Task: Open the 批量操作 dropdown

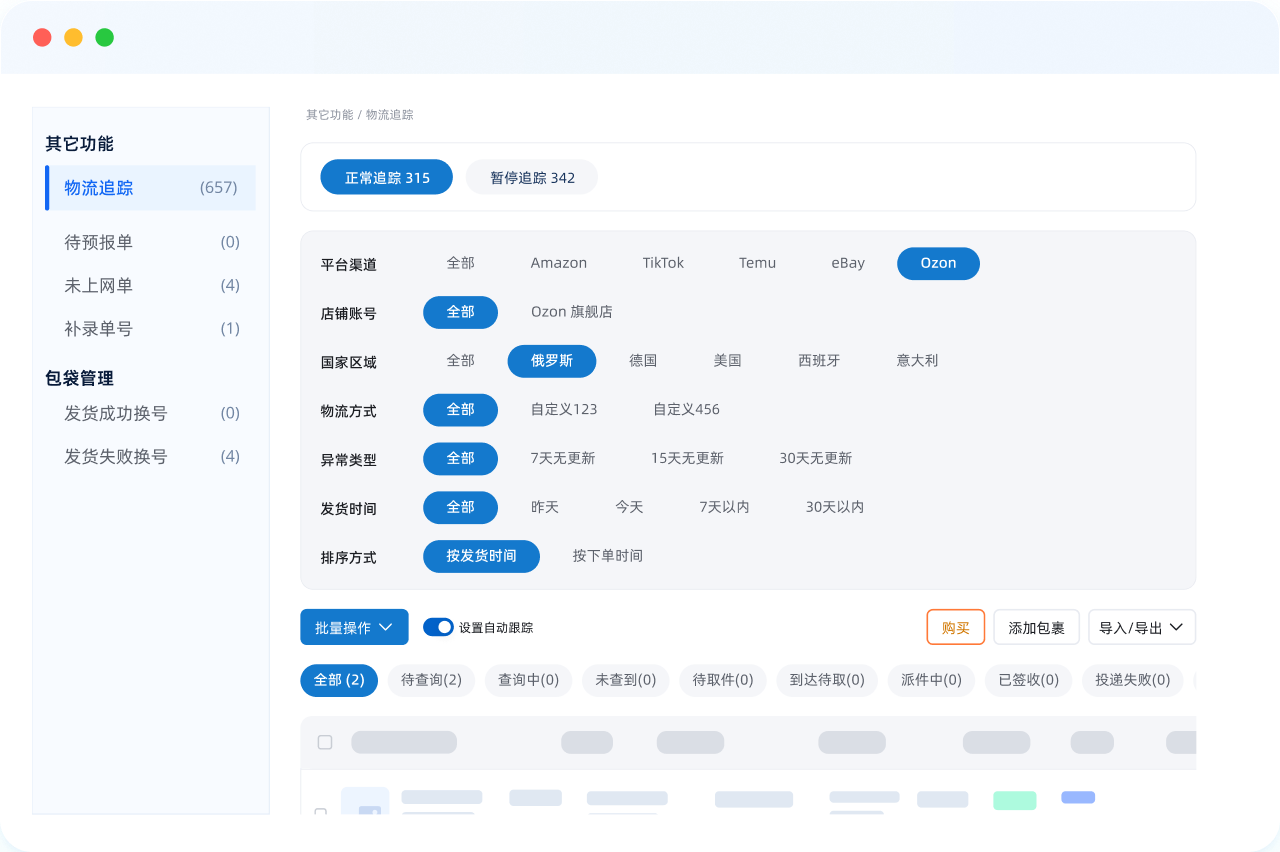Action: pyautogui.click(x=354, y=627)
